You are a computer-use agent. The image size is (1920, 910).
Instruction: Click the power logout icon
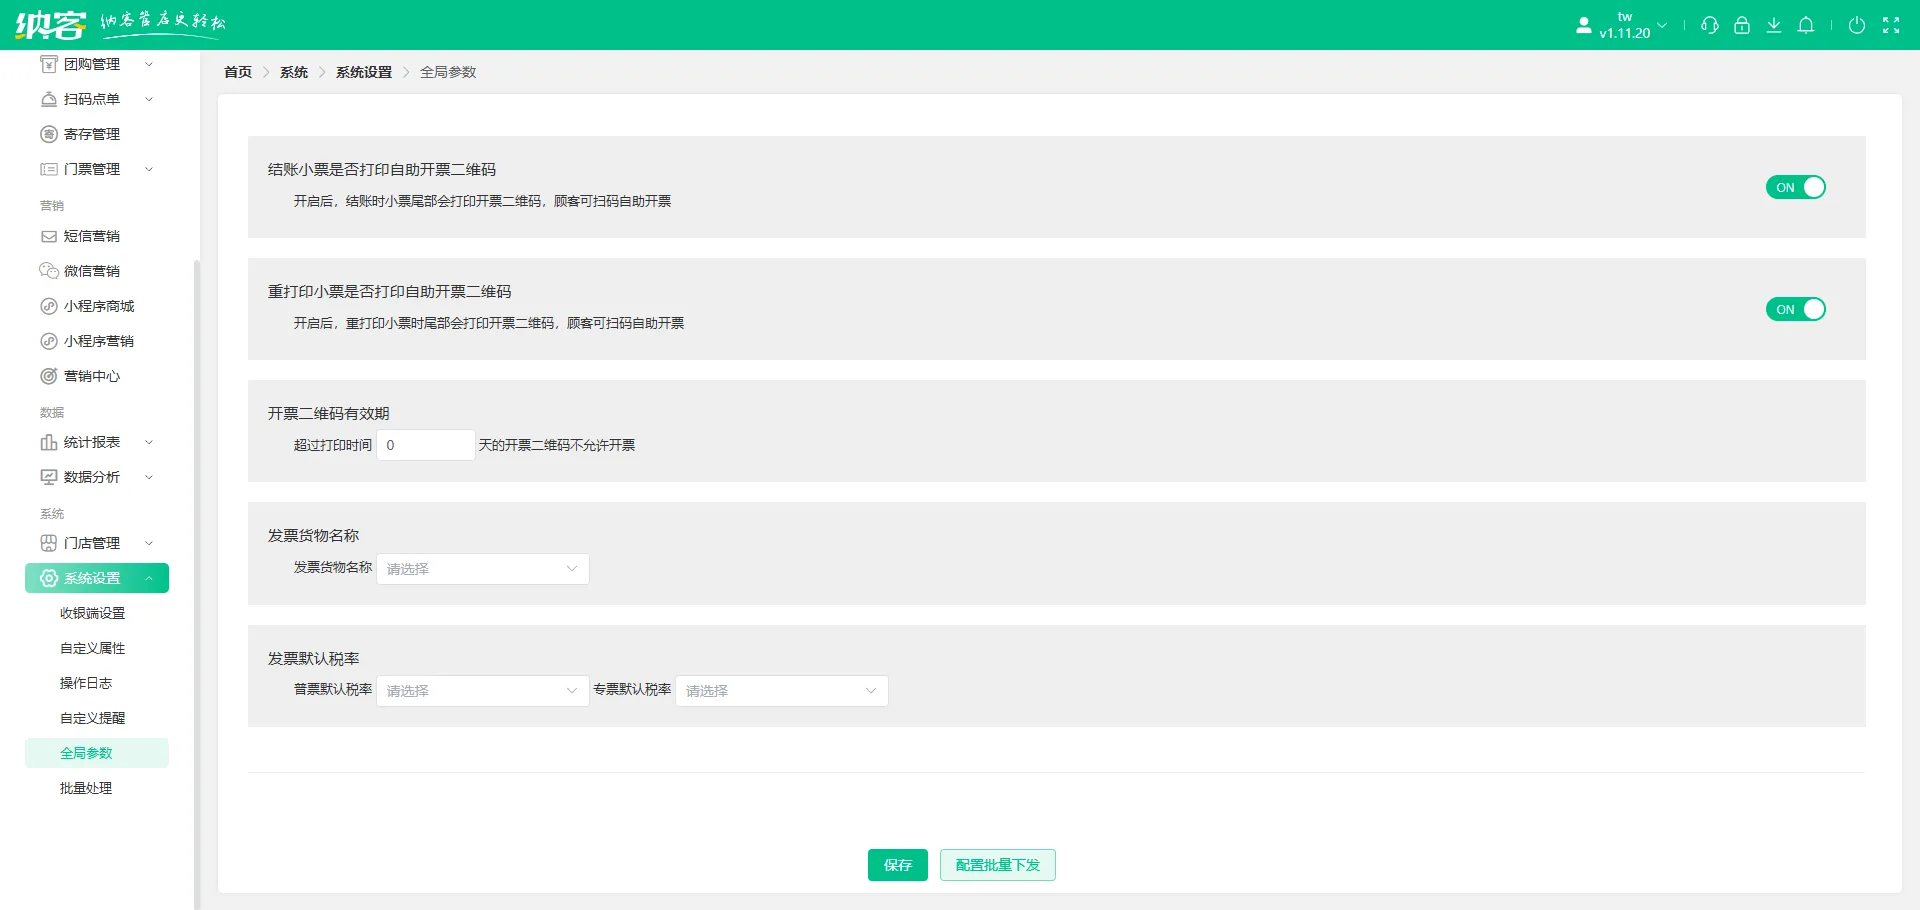pos(1856,25)
